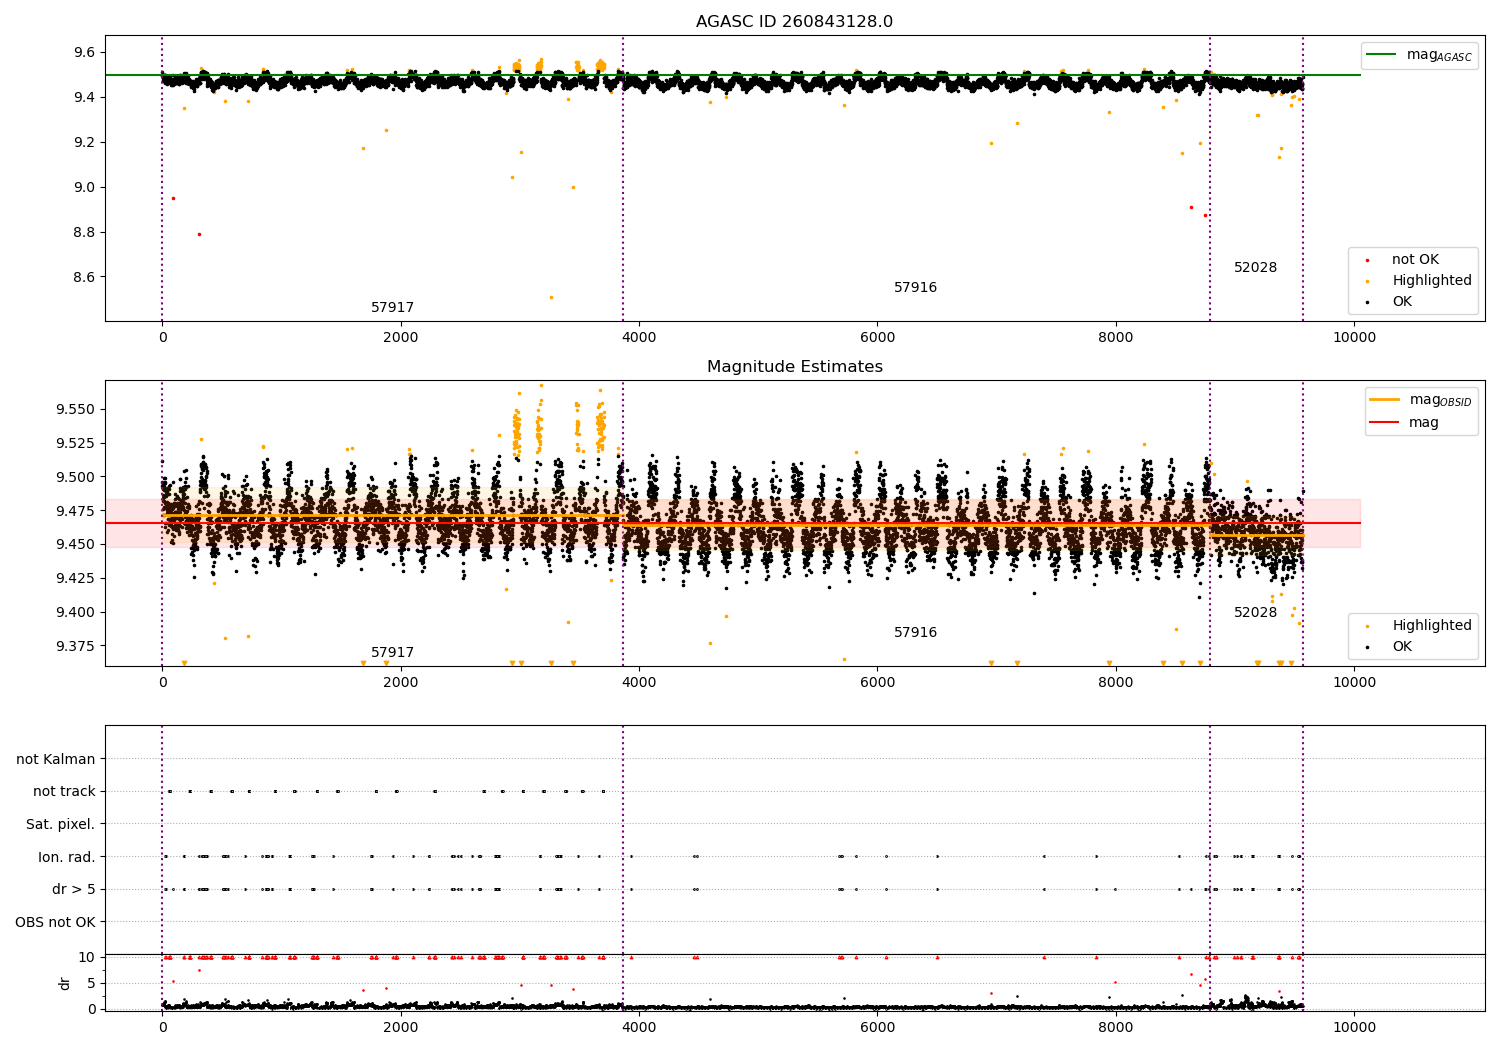
Task: Click the 'dr > 5' row label
Action: pyautogui.click(x=74, y=890)
